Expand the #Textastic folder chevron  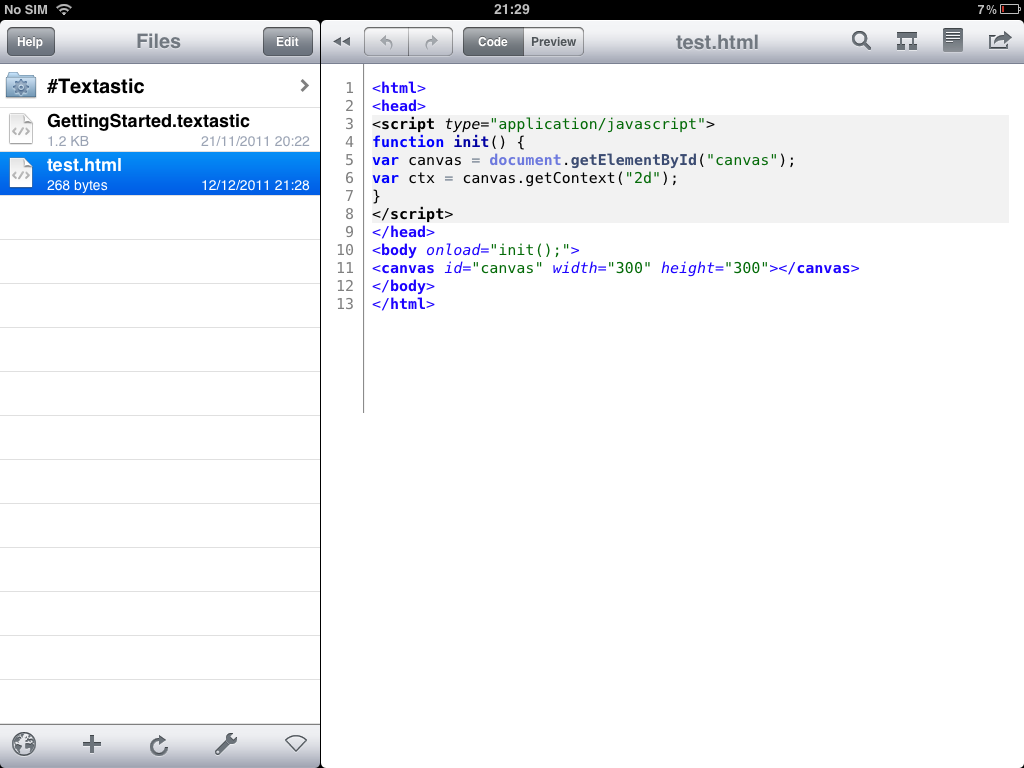point(304,86)
